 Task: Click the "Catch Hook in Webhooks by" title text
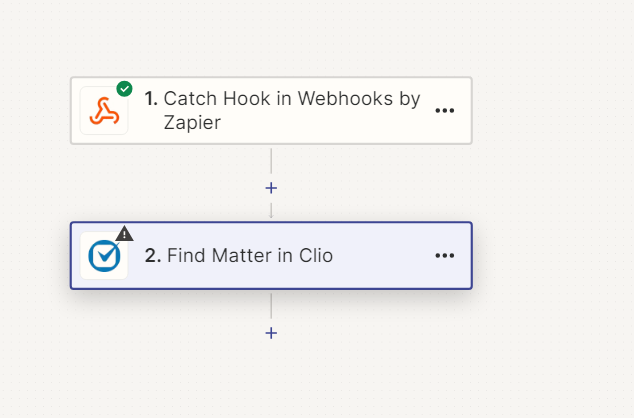click(x=292, y=99)
